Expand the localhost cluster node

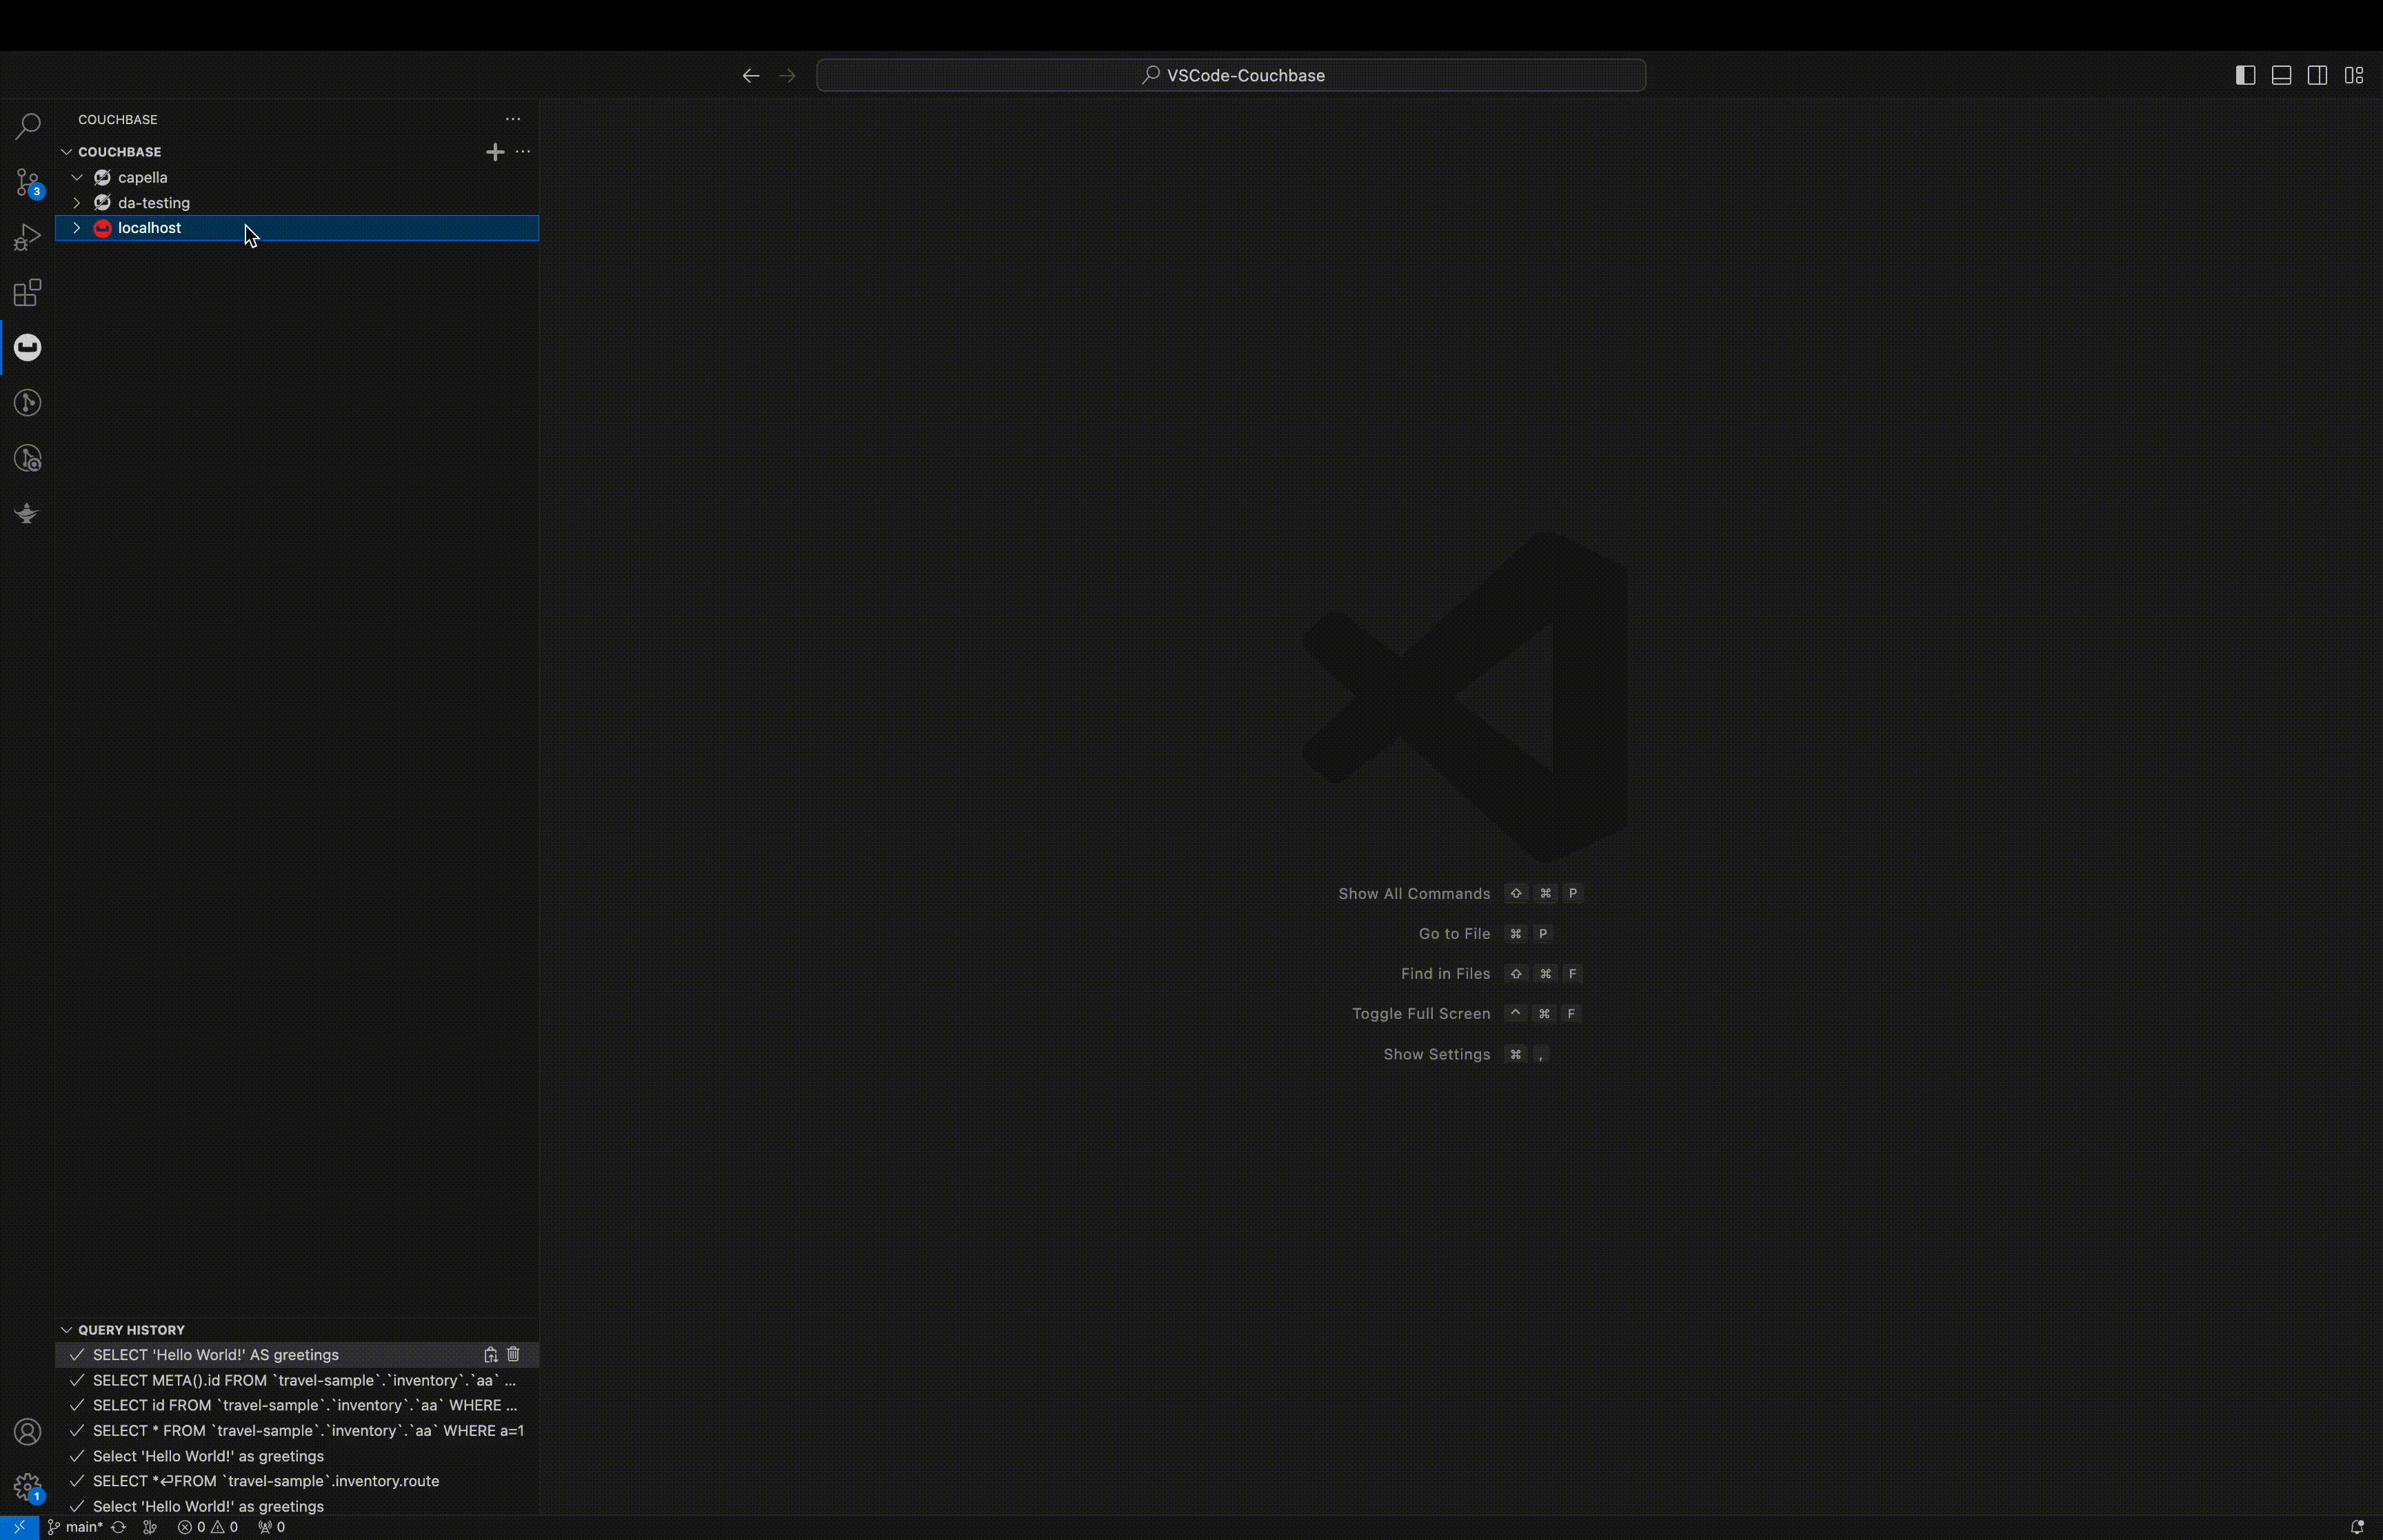point(77,228)
